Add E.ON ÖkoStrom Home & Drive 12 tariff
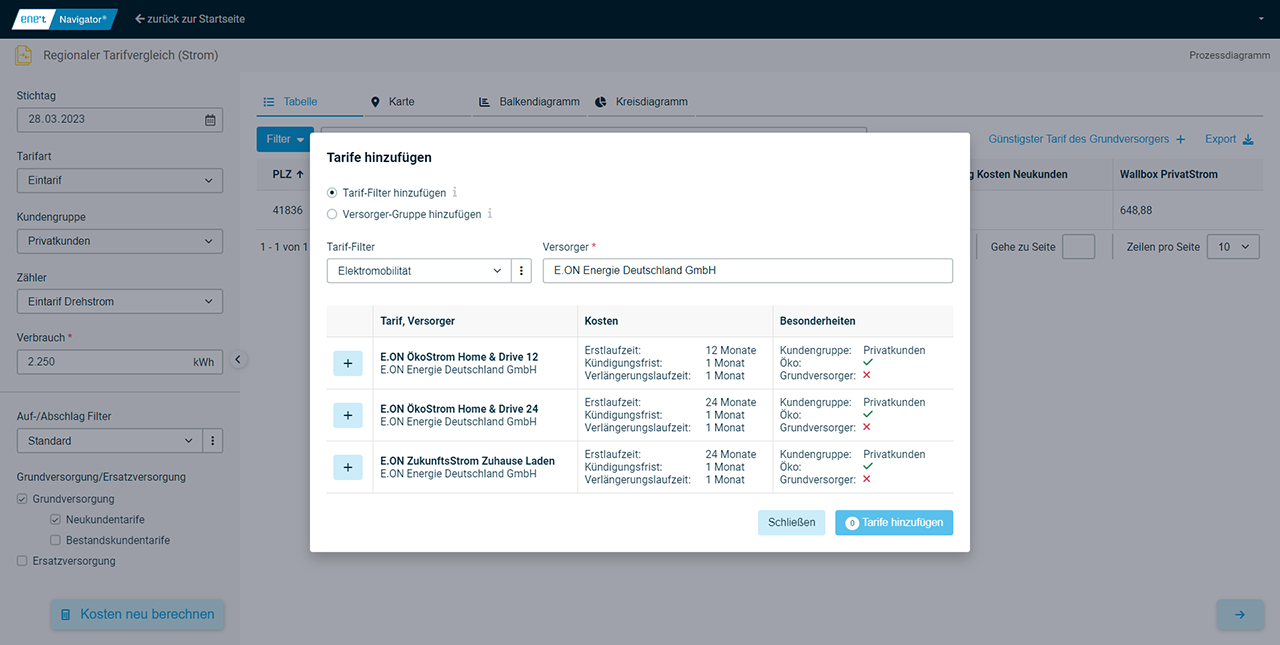Image resolution: width=1280 pixels, height=645 pixels. pyautogui.click(x=347, y=363)
